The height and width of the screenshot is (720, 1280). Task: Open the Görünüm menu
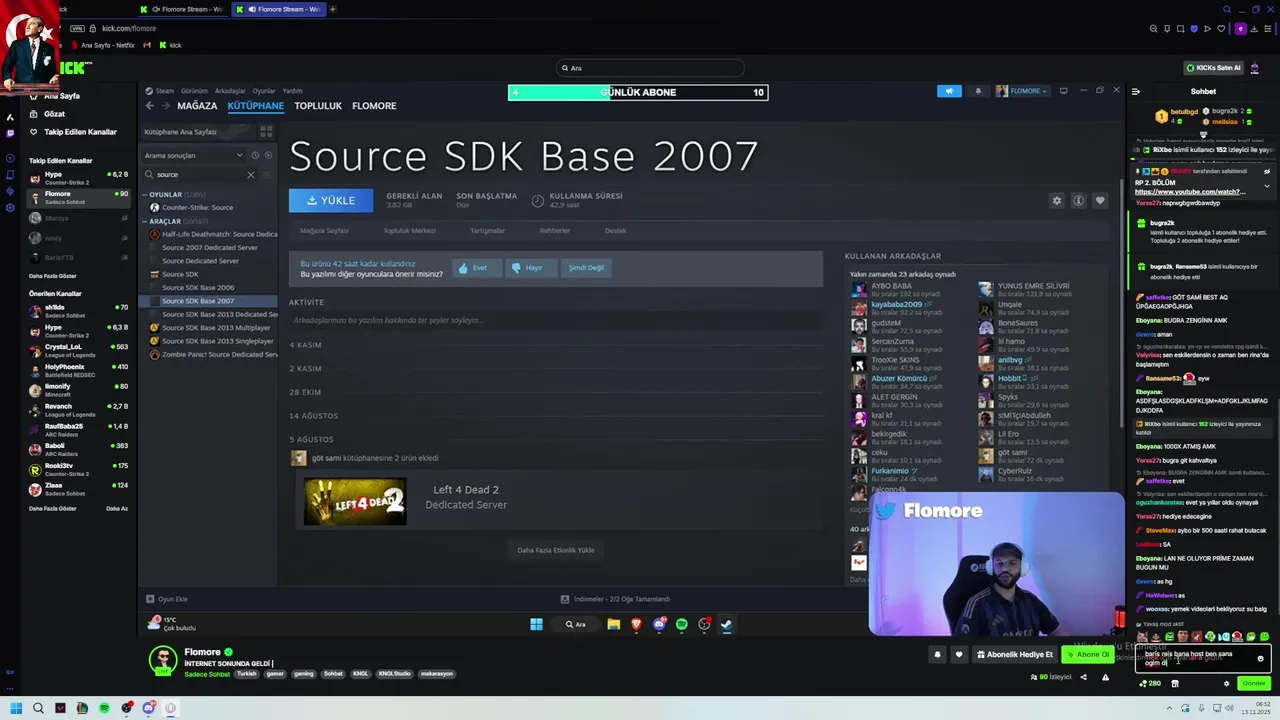(194, 91)
